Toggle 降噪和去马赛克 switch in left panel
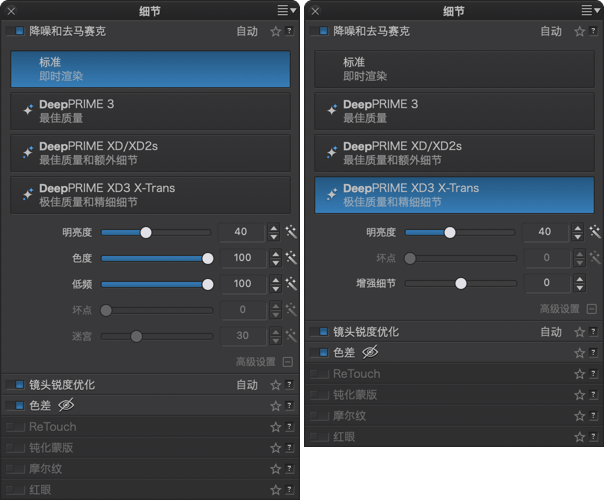Screen dimensions: 604x500 coord(15,31)
